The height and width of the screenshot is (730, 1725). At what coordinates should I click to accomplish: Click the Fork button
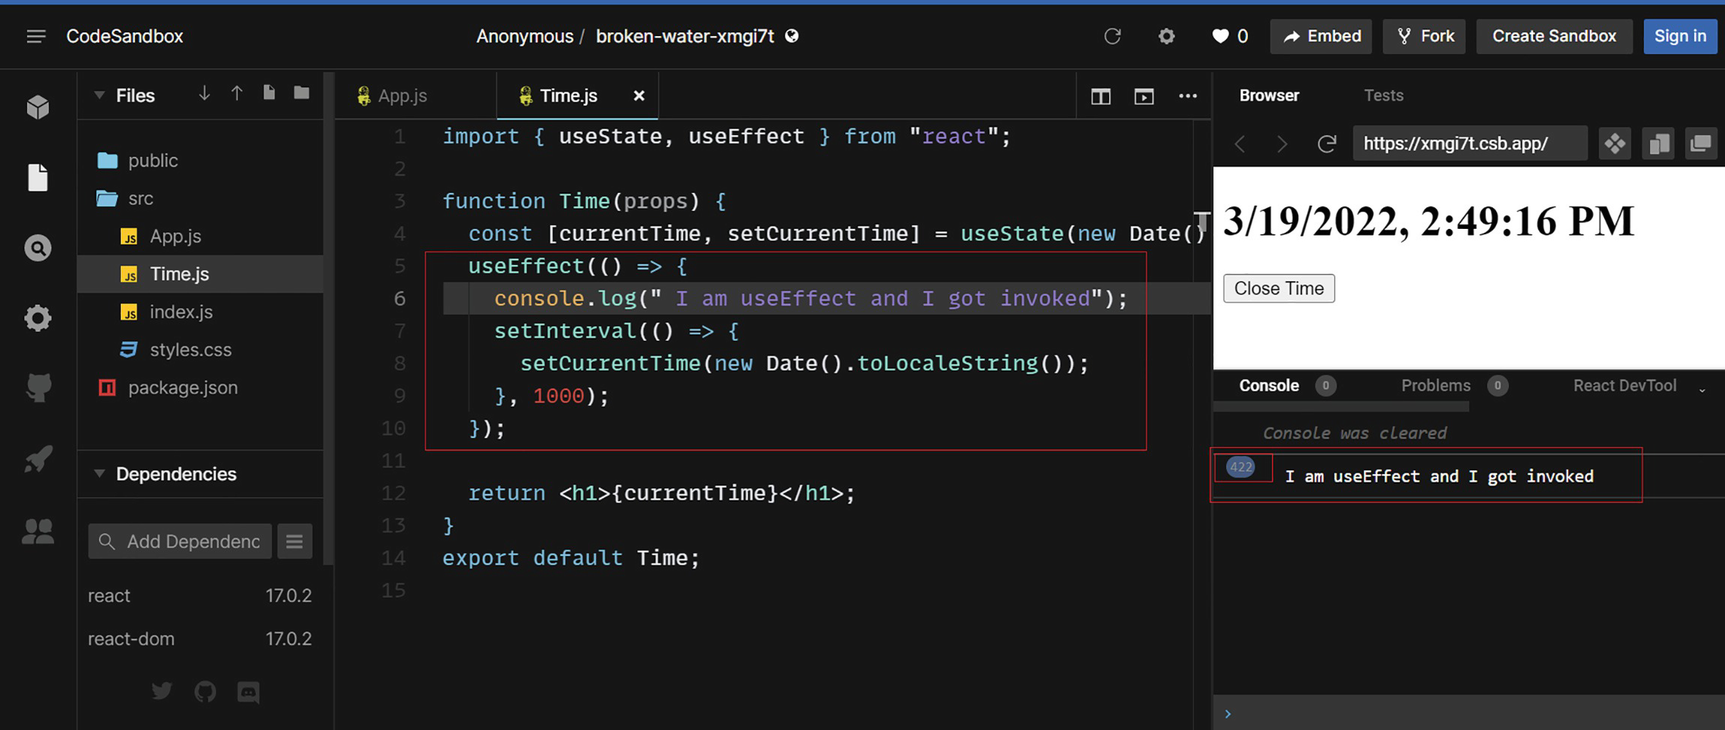[1425, 36]
